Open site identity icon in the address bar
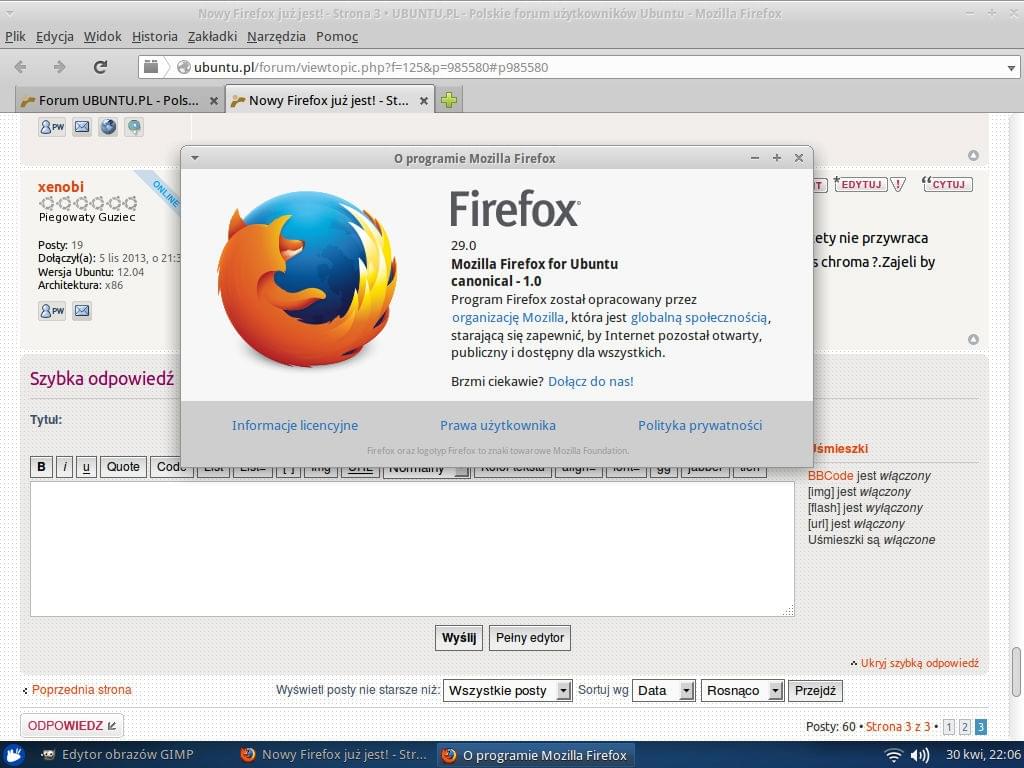Screen dimensions: 1024x768 point(184,67)
